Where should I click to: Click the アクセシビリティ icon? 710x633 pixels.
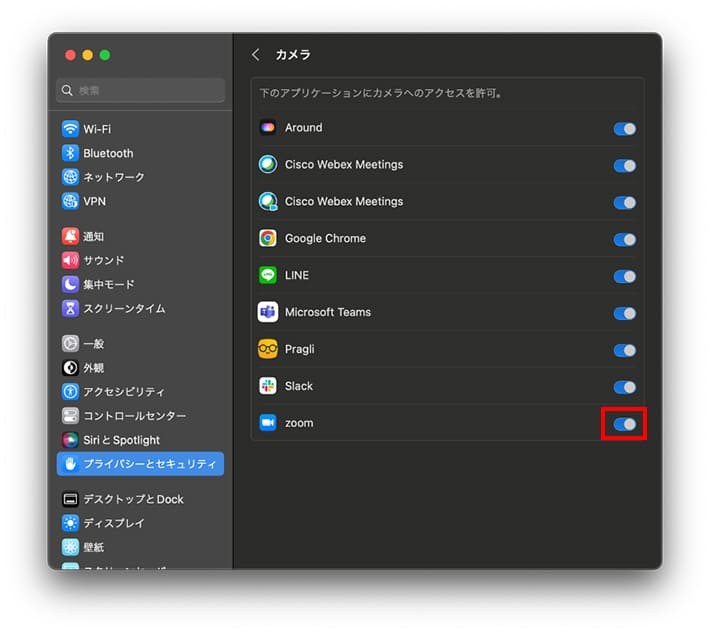(x=70, y=391)
